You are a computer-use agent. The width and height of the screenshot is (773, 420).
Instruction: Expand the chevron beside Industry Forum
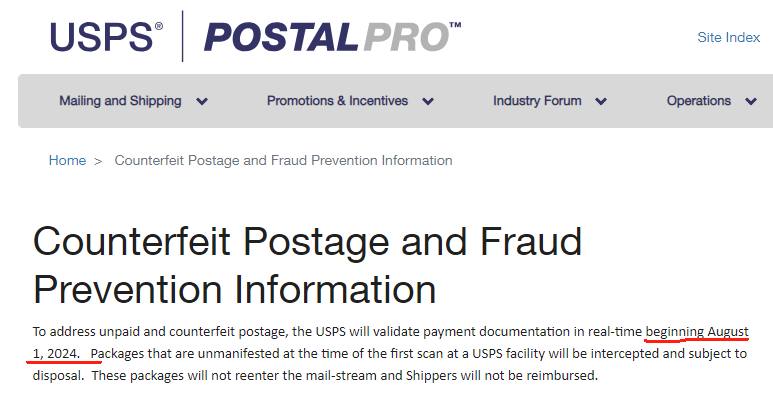[x=600, y=102]
